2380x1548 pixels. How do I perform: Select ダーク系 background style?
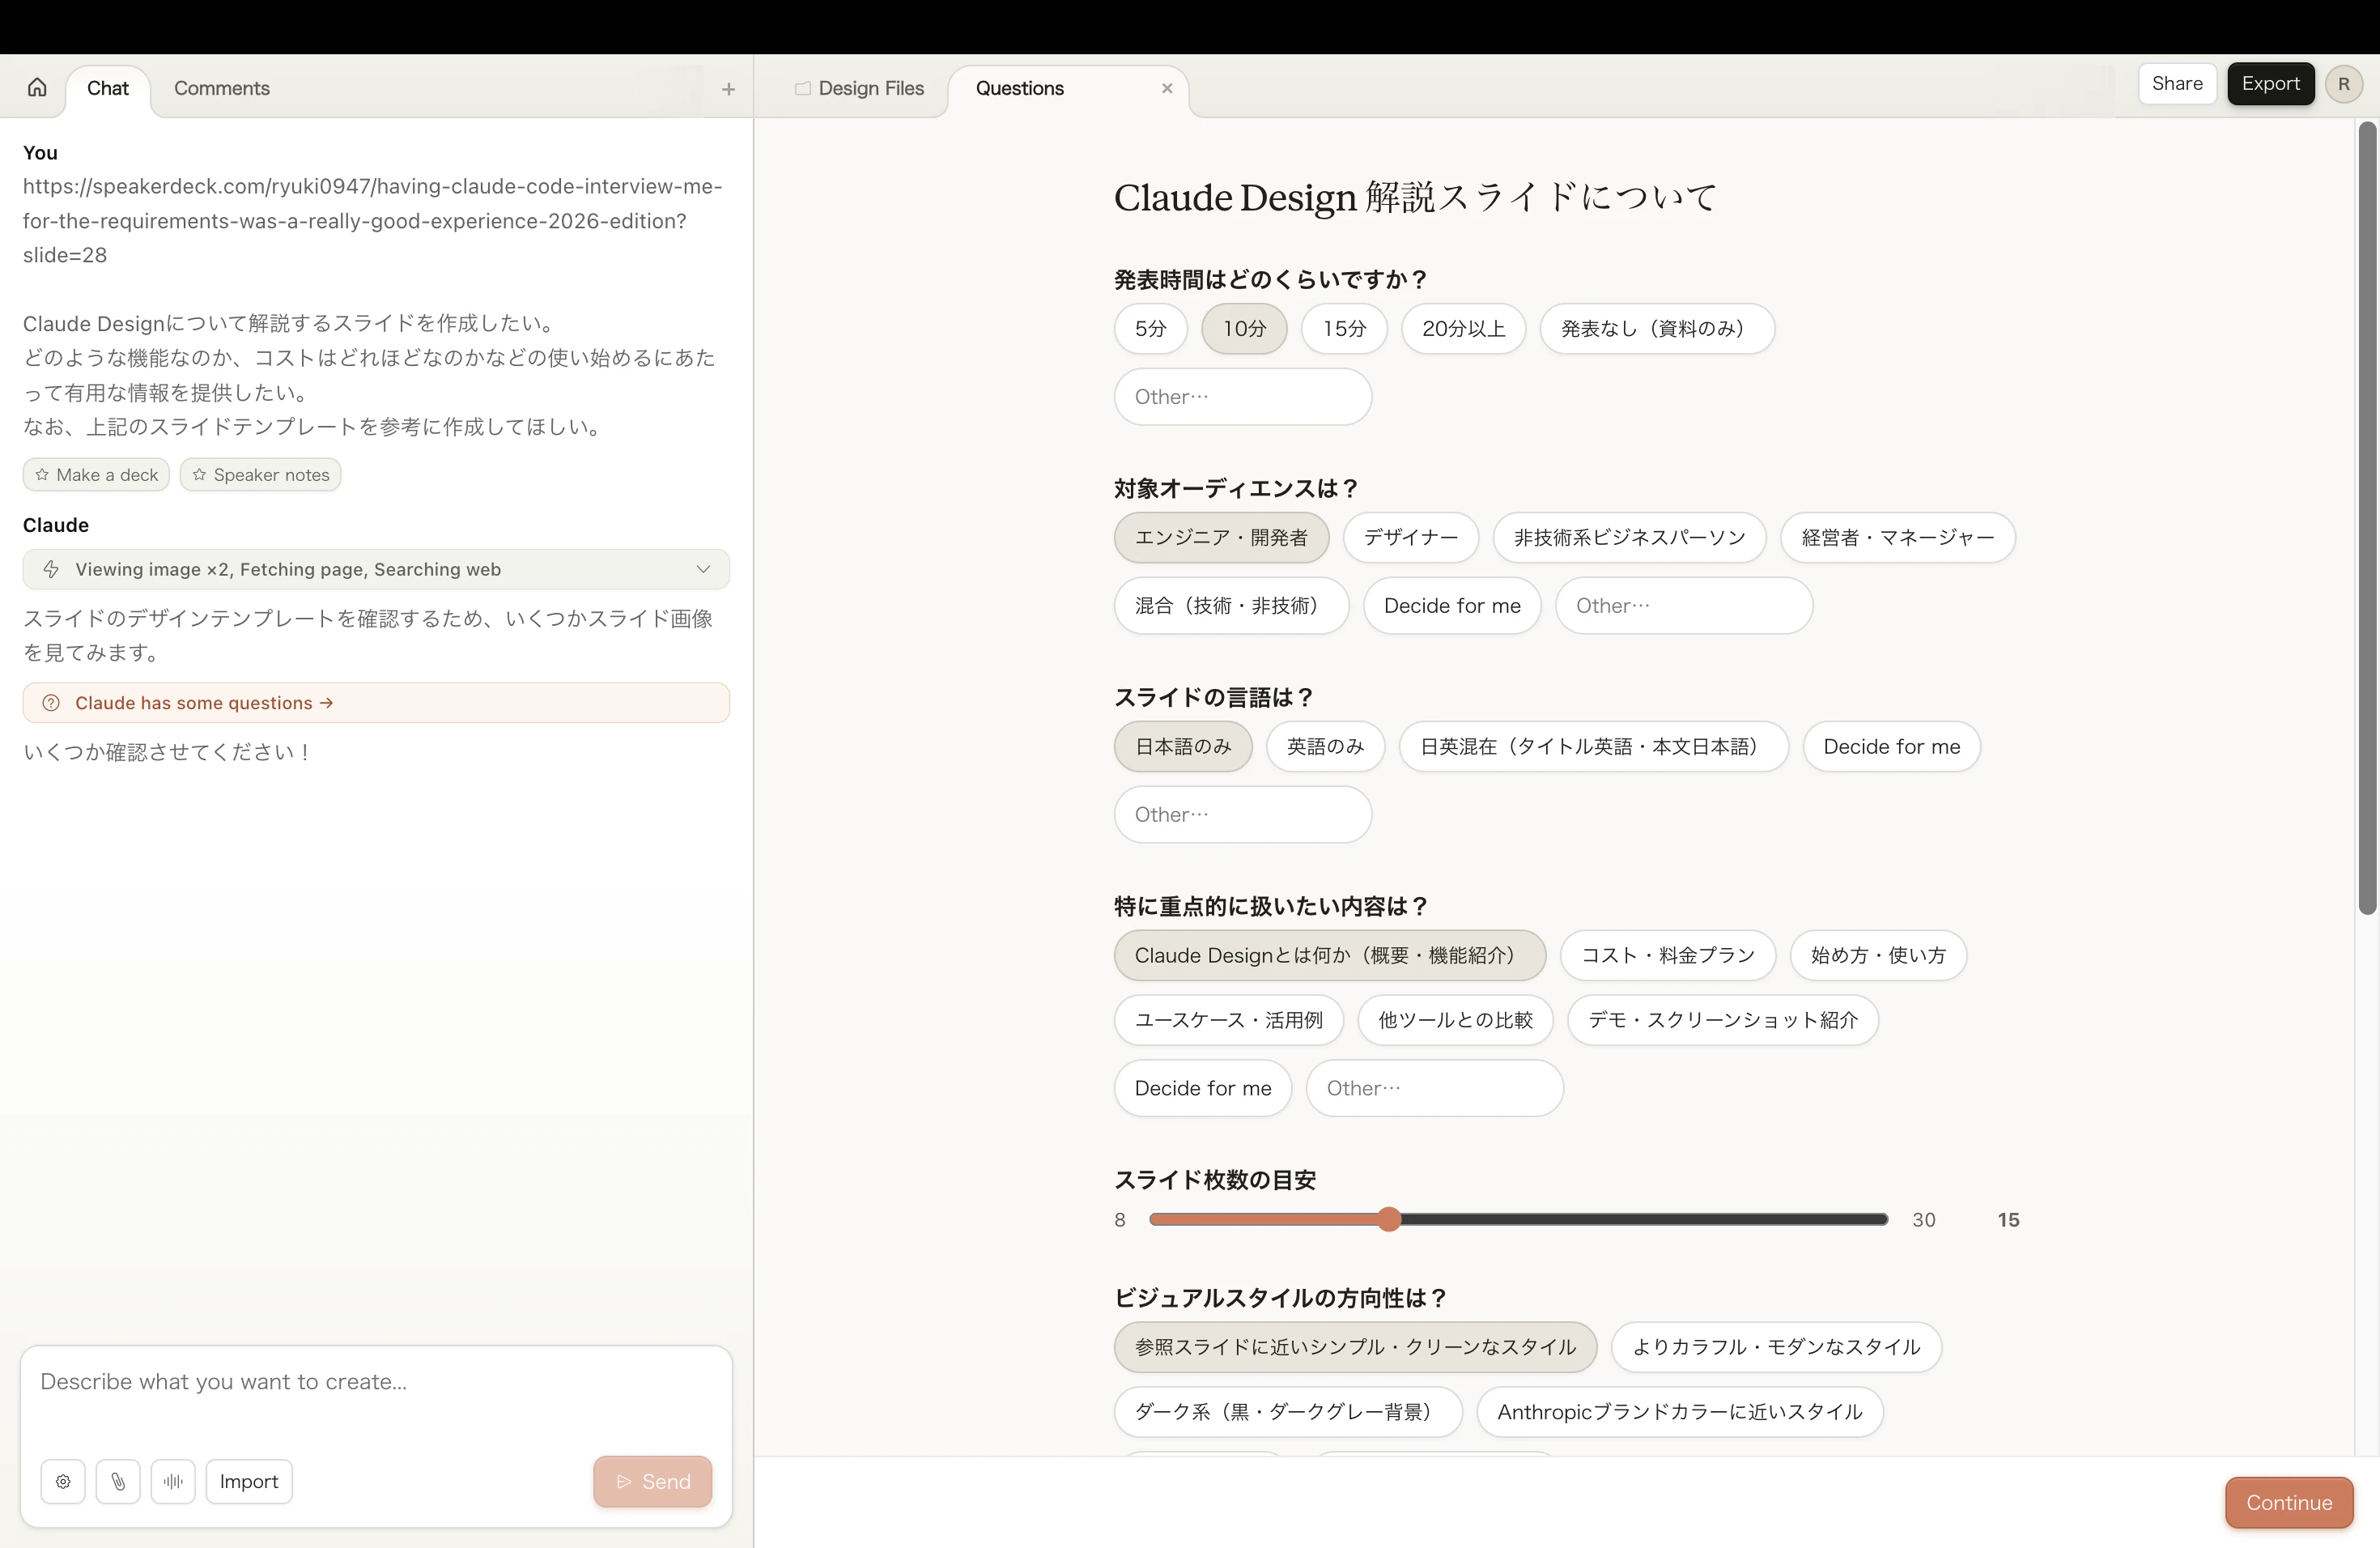click(1288, 1411)
